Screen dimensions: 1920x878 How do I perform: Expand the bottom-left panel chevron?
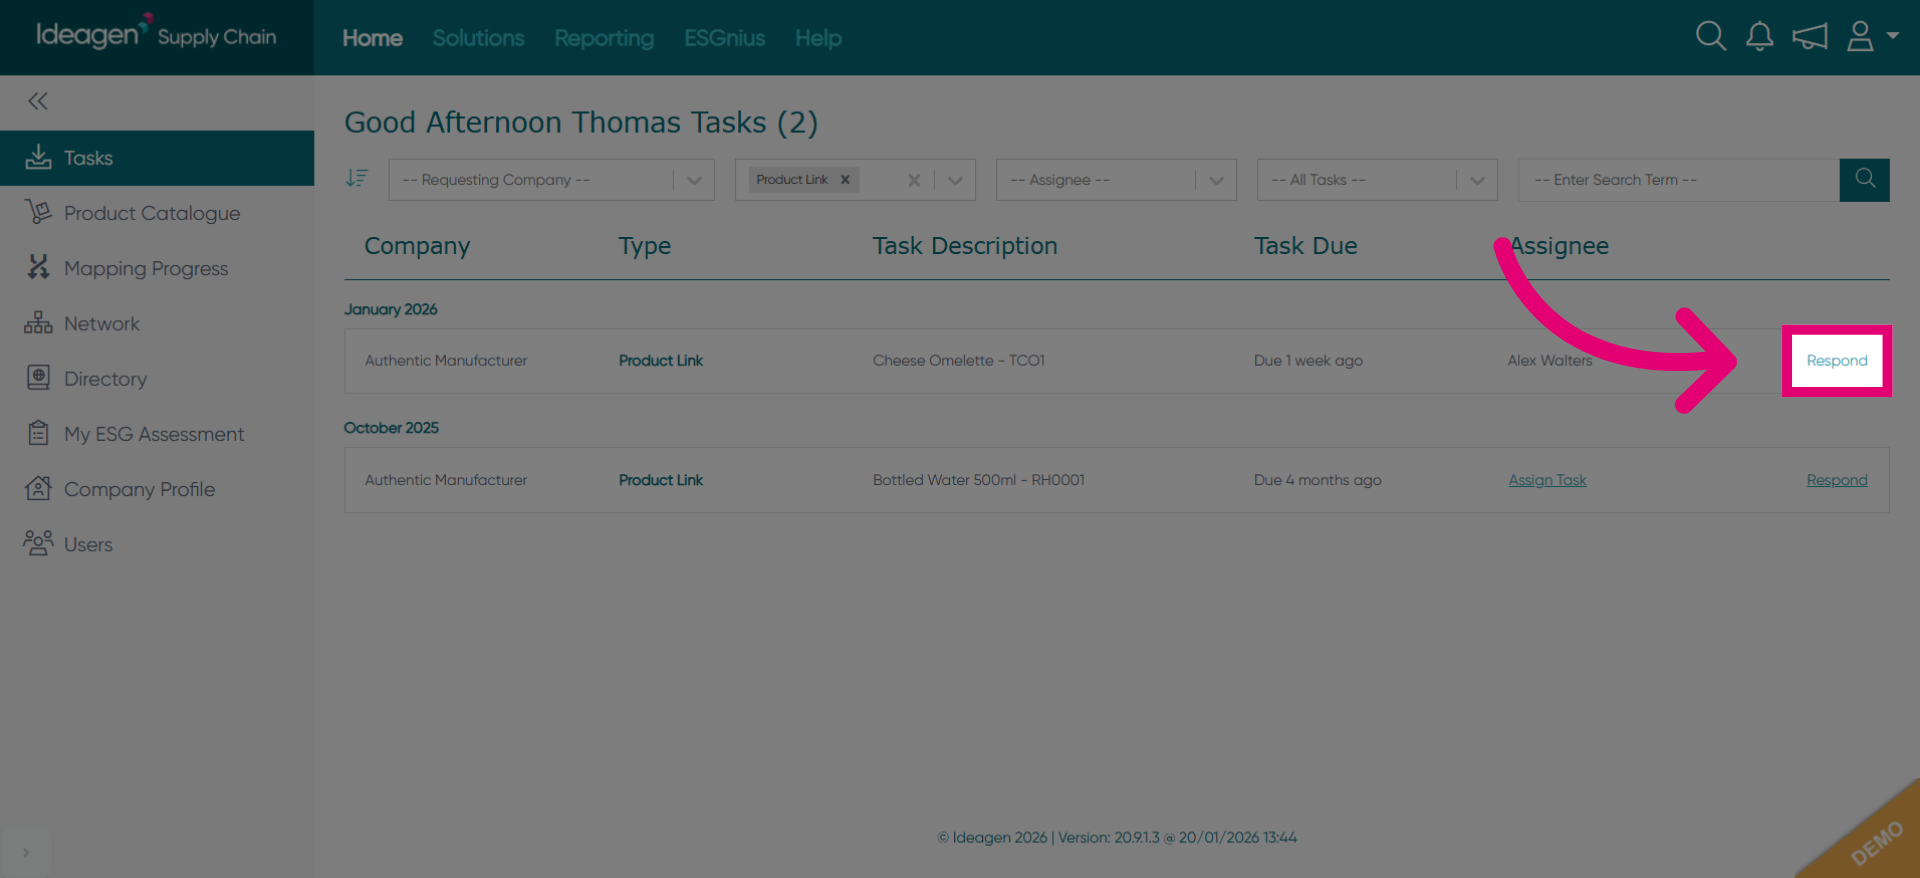(26, 852)
